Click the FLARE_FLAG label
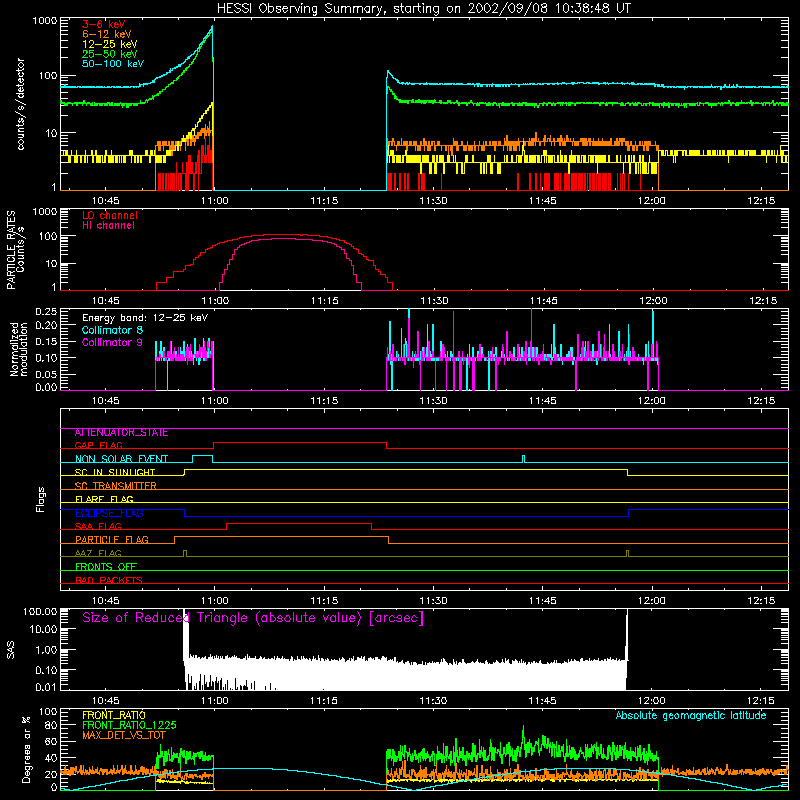800x800 pixels. coord(104,499)
